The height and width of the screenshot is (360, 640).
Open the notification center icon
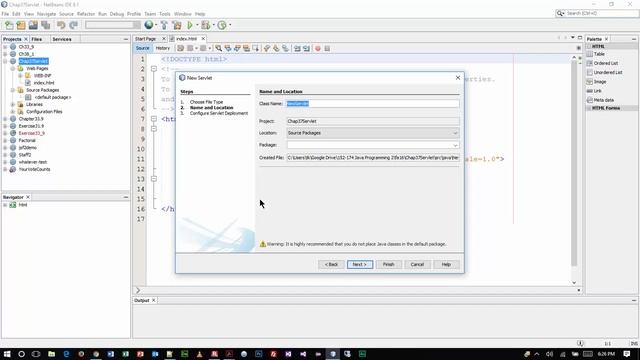click(x=627, y=354)
